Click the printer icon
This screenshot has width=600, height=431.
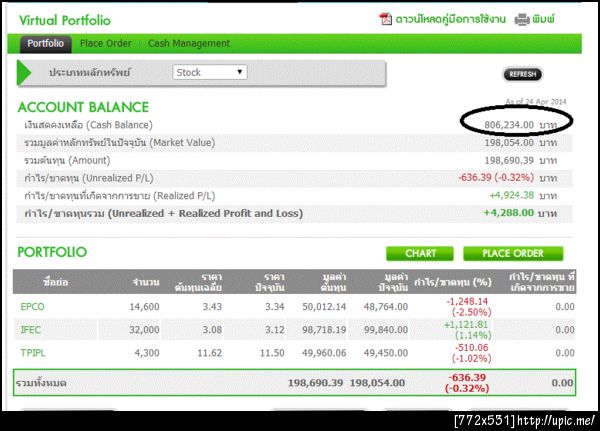pos(522,19)
